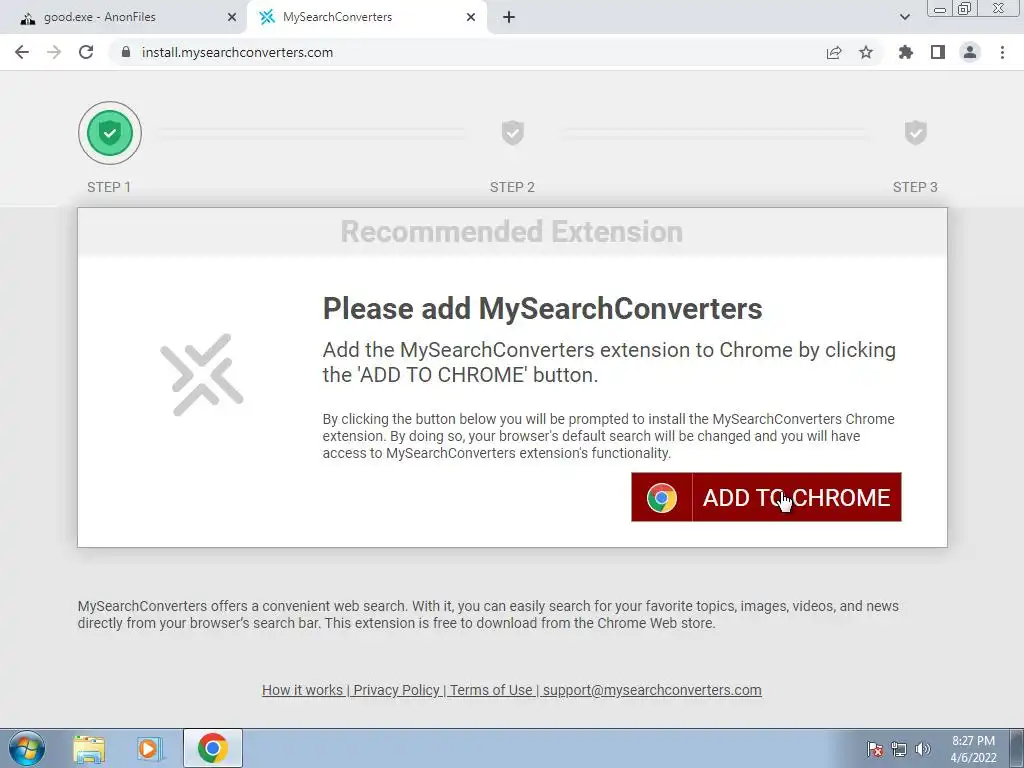Image resolution: width=1024 pixels, height=768 pixels.
Task: Open the How it works link
Action: 302,690
